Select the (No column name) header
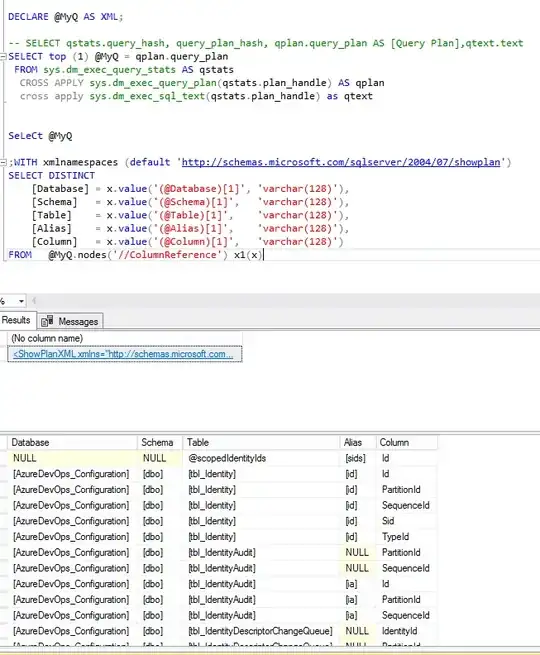540x655 pixels. [x=125, y=338]
